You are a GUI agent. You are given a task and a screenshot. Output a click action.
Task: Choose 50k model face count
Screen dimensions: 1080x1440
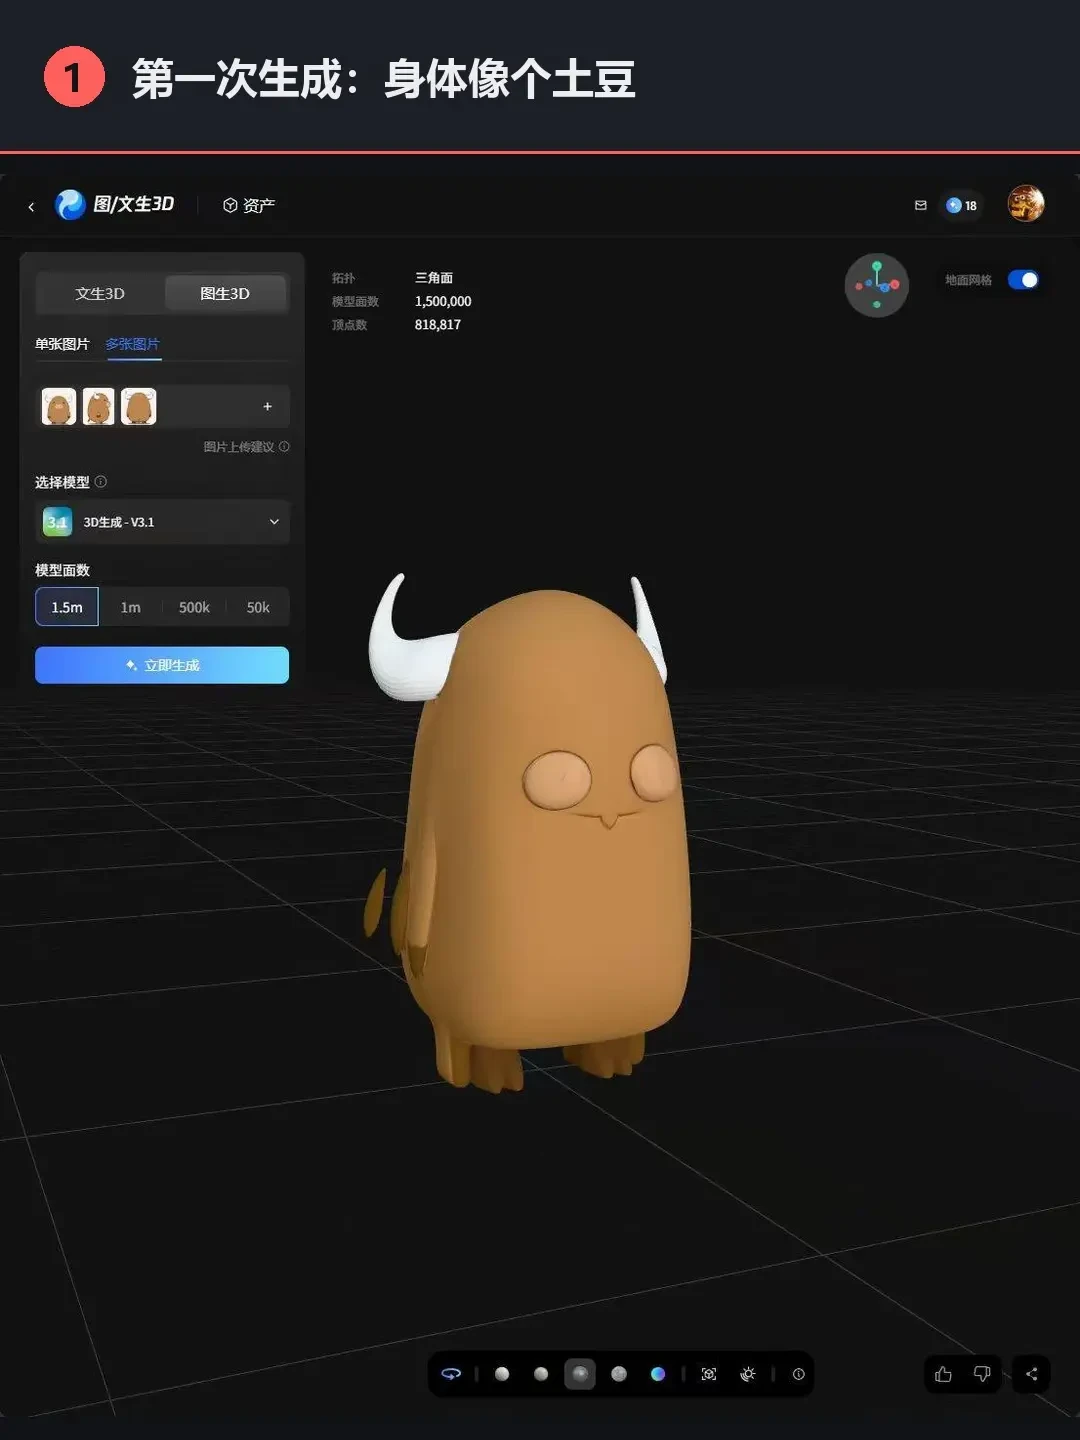click(x=258, y=607)
